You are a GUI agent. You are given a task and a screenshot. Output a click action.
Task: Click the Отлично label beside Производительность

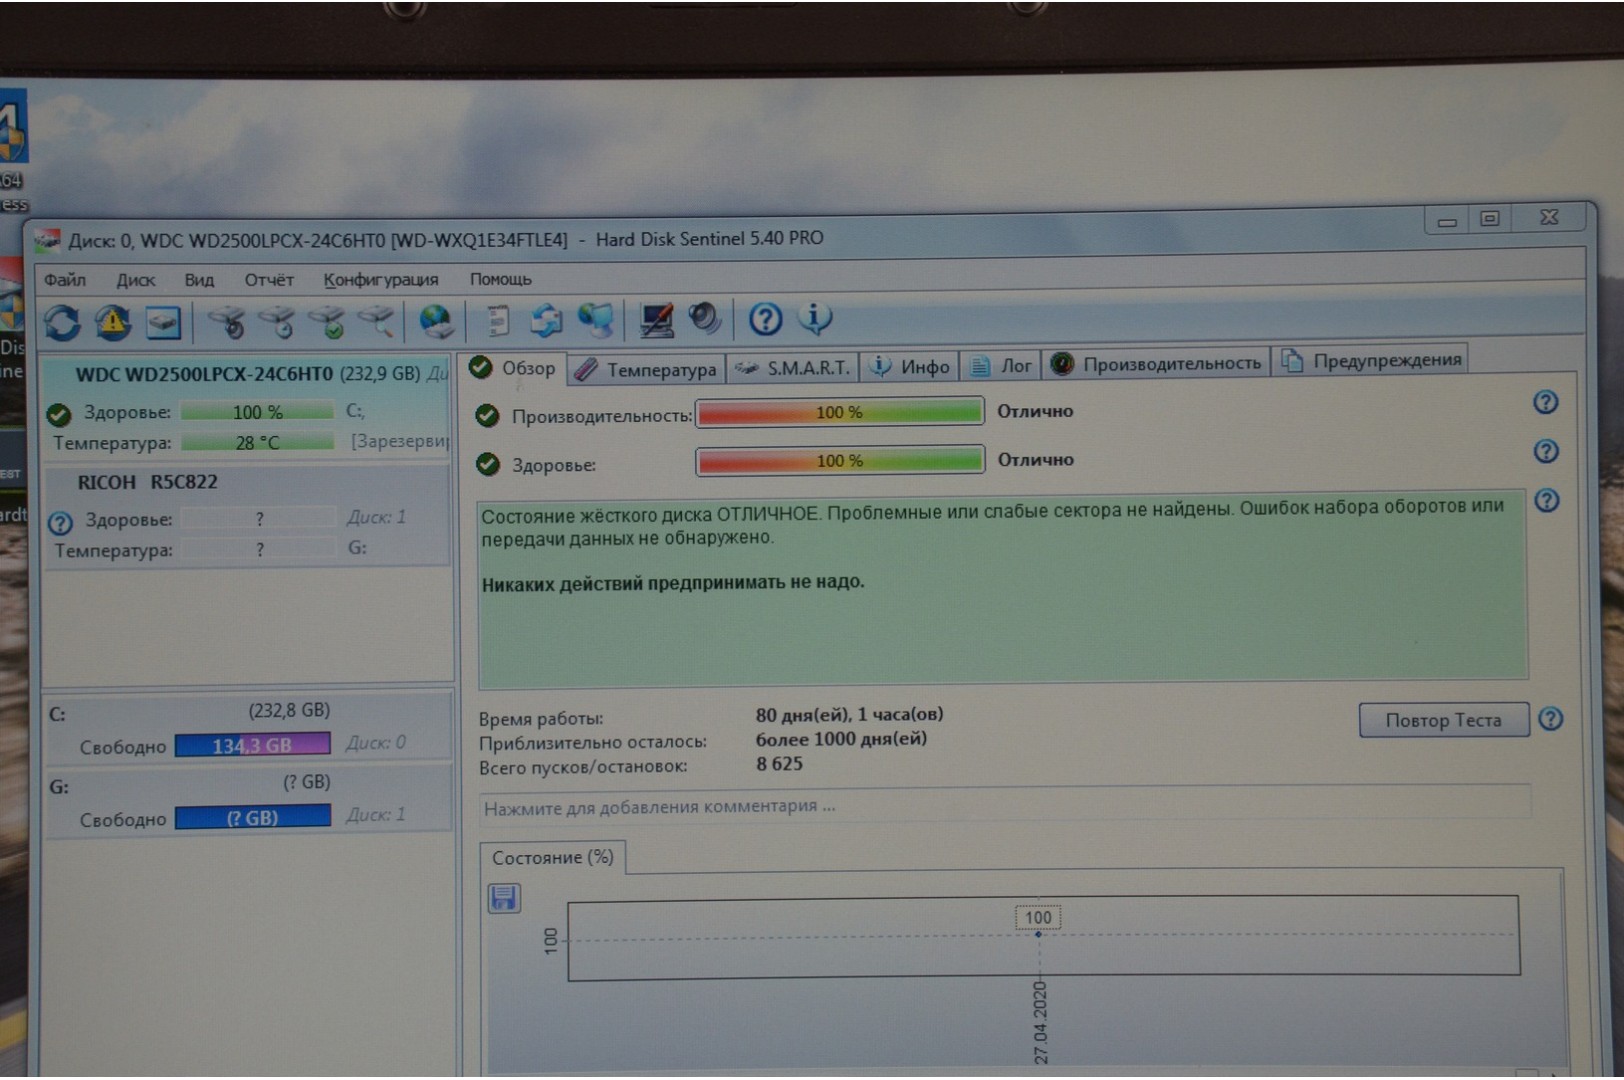(1035, 411)
